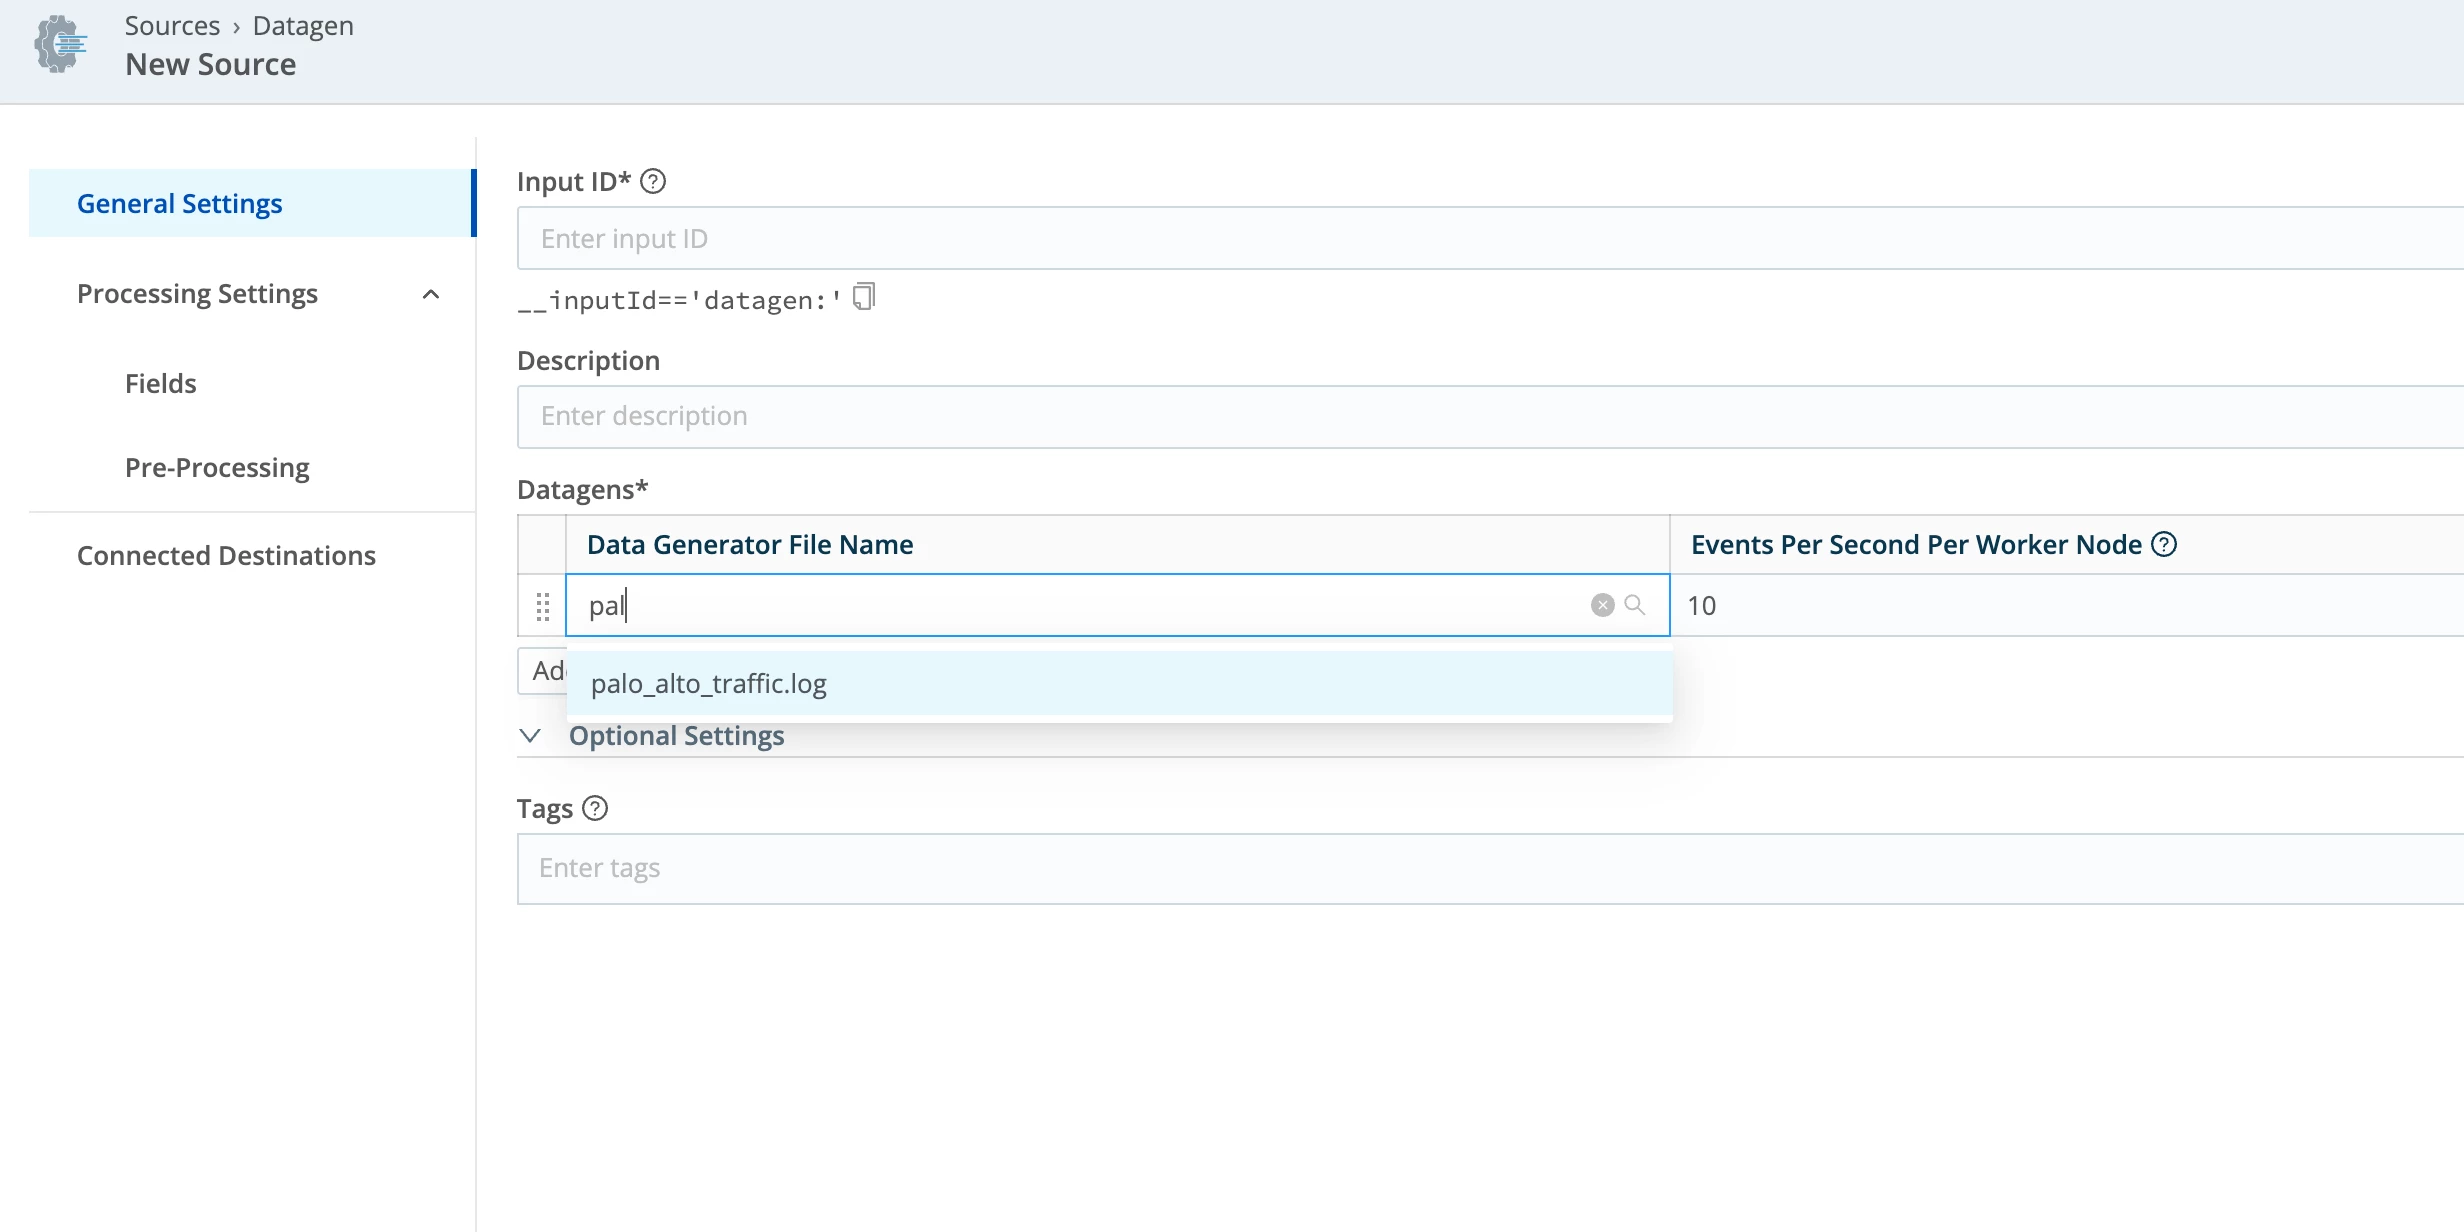This screenshot has width=2464, height=1232.
Task: Go to Pre-Processing settings
Action: (217, 468)
